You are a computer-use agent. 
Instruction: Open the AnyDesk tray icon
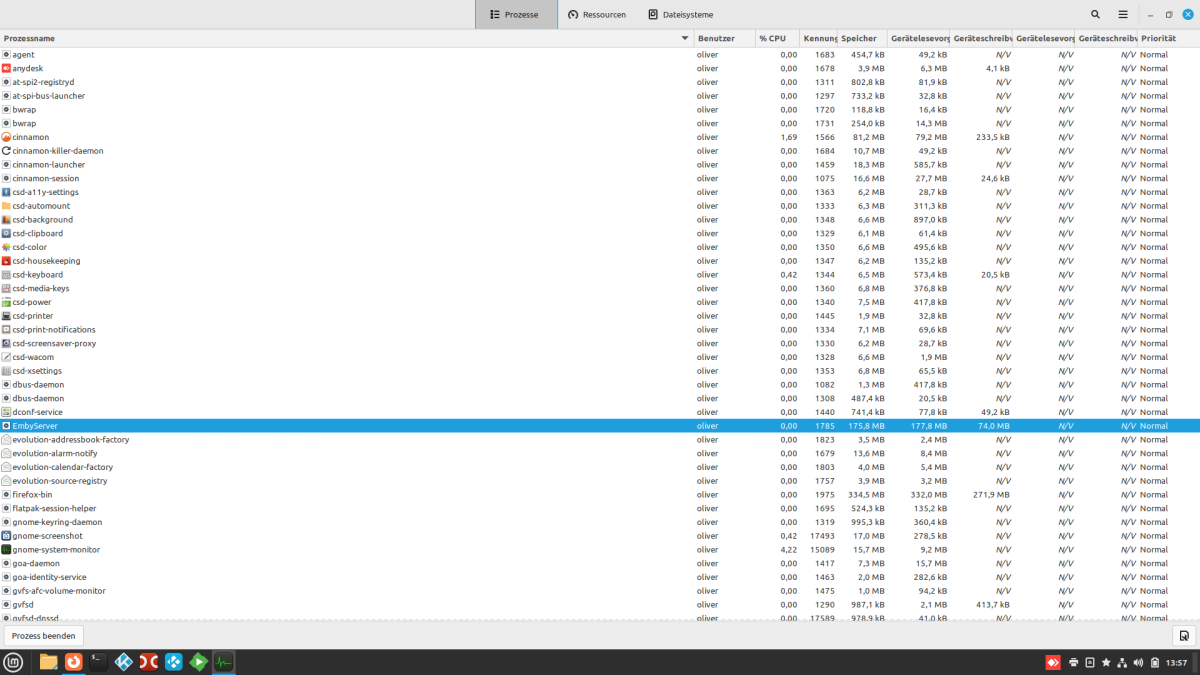point(1053,662)
